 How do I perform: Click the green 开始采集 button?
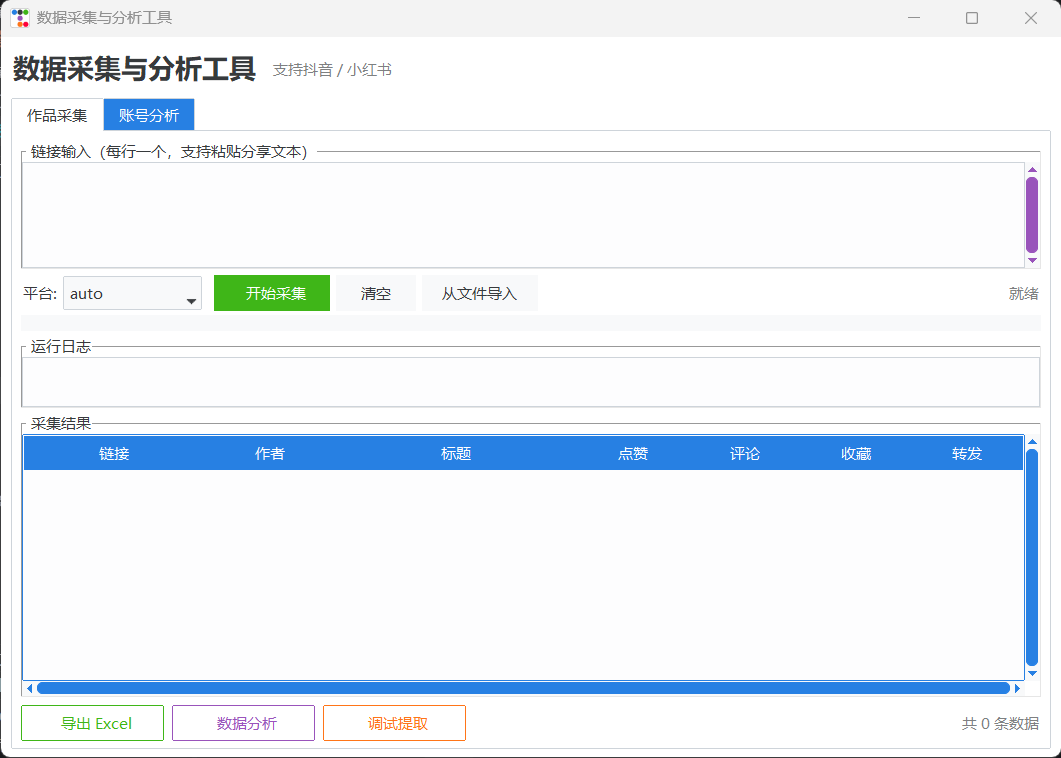(272, 293)
